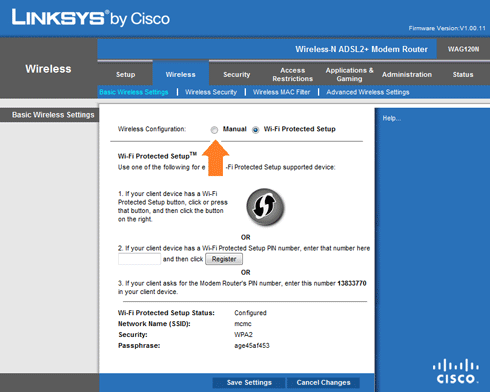The height and width of the screenshot is (392, 490).
Task: Click the Wireless Configuration label
Action: (x=152, y=129)
